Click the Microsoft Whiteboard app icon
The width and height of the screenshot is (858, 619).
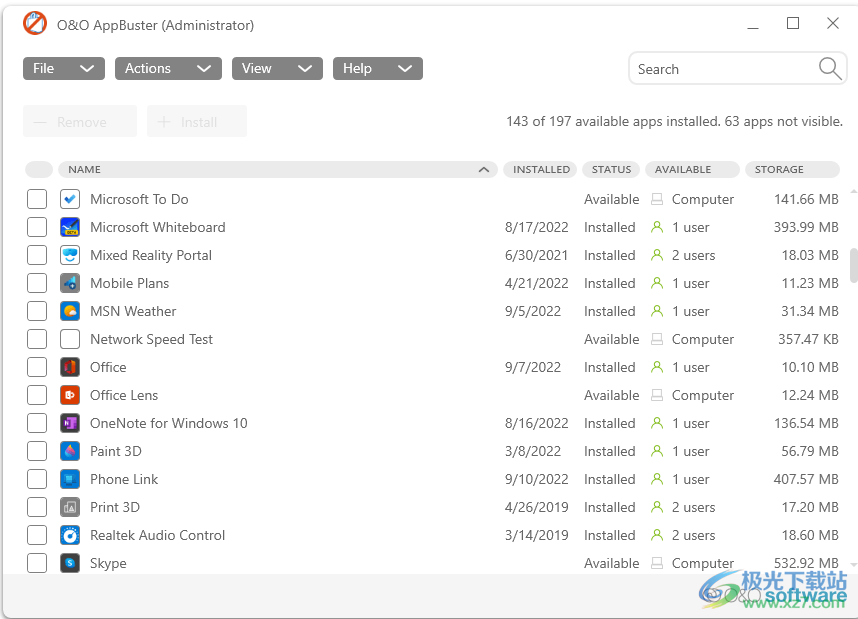pyautogui.click(x=70, y=227)
